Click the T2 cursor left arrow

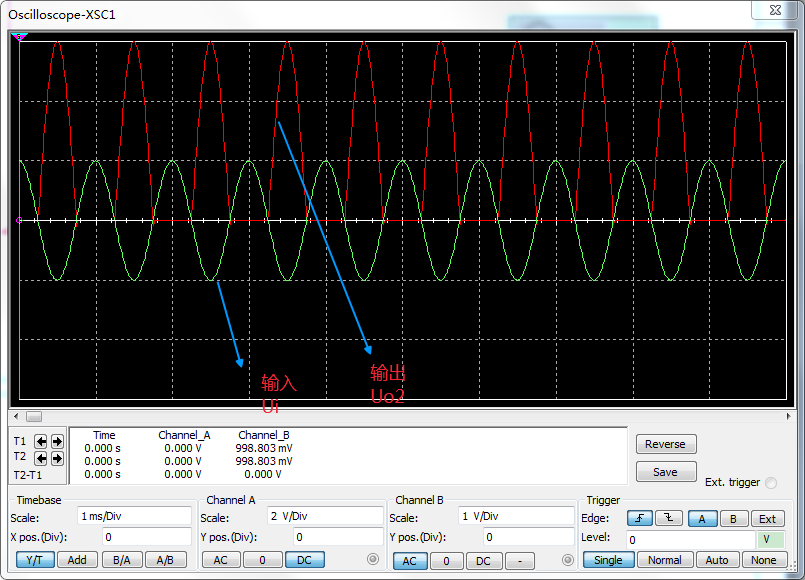41,457
